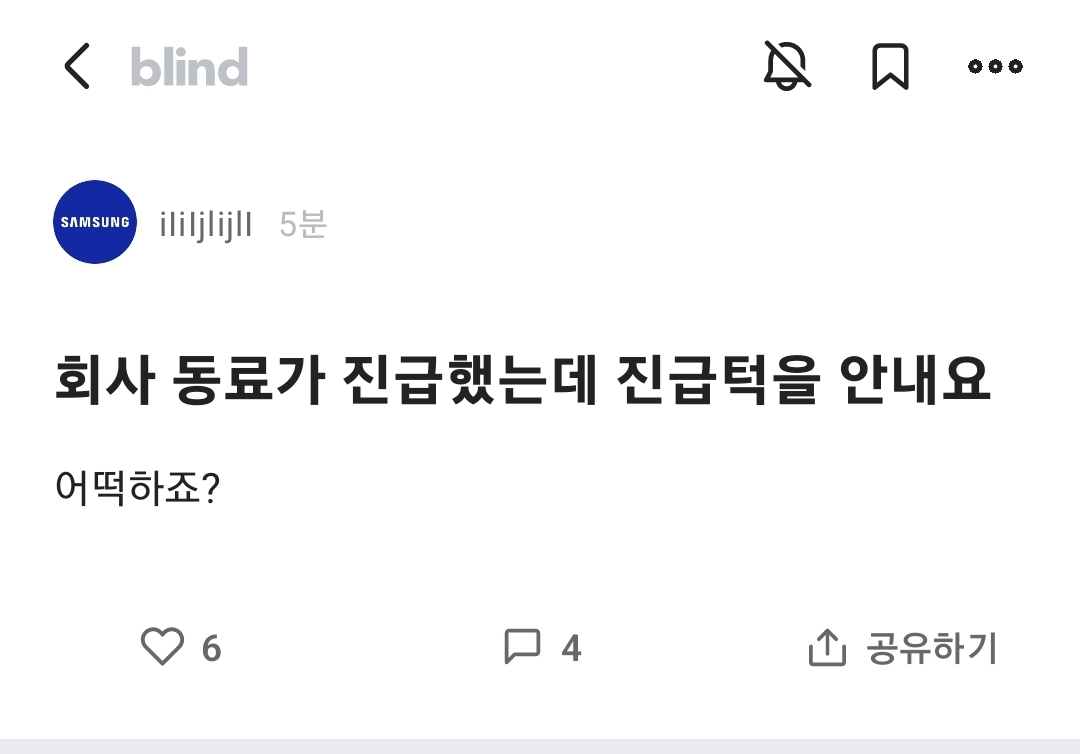1080x754 pixels.
Task: Click the word 진급했는데 in the title
Action: click(x=470, y=381)
